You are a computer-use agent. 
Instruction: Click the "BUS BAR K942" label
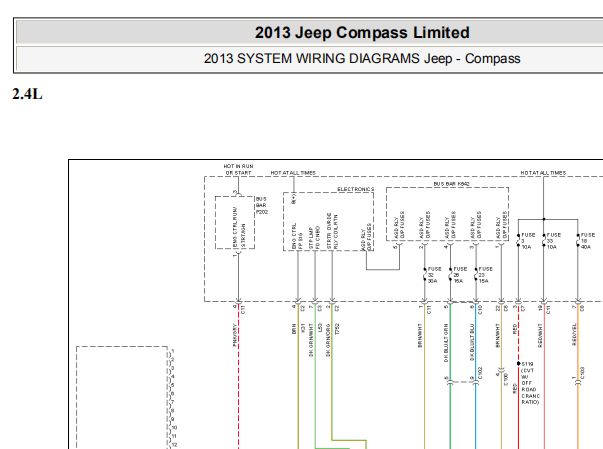451,184
